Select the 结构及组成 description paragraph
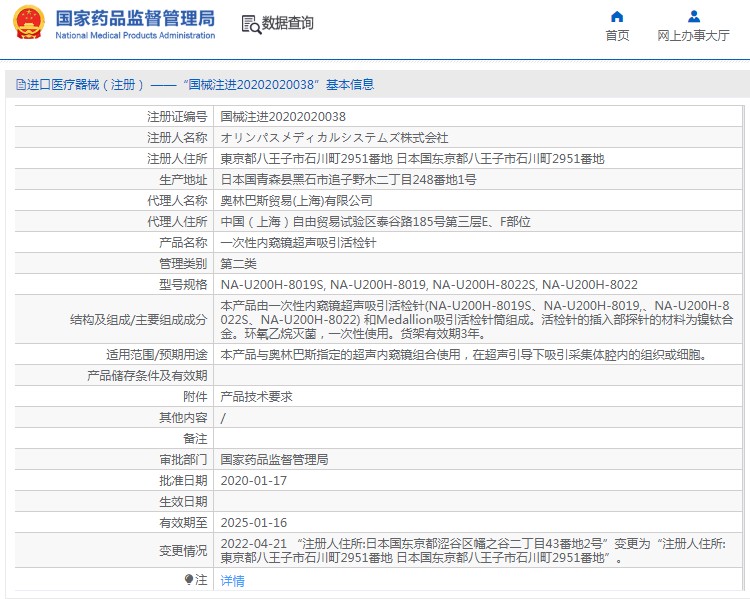The height and width of the screenshot is (599, 750). pos(476,320)
